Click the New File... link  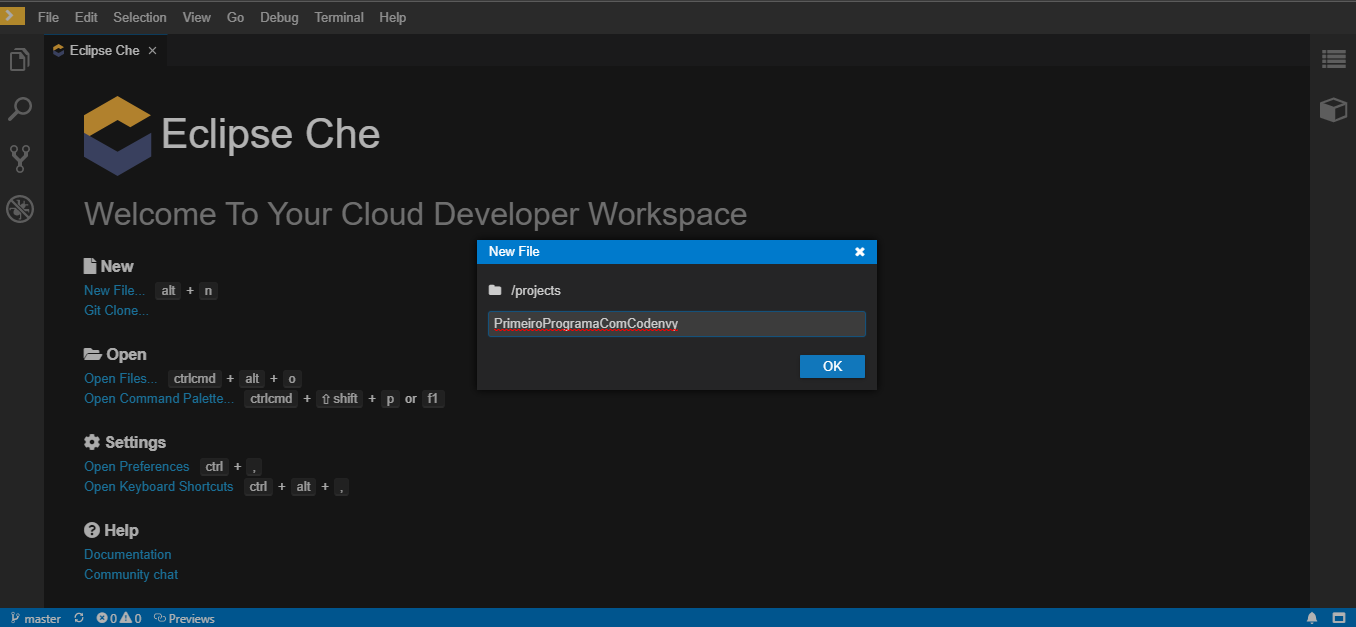114,291
